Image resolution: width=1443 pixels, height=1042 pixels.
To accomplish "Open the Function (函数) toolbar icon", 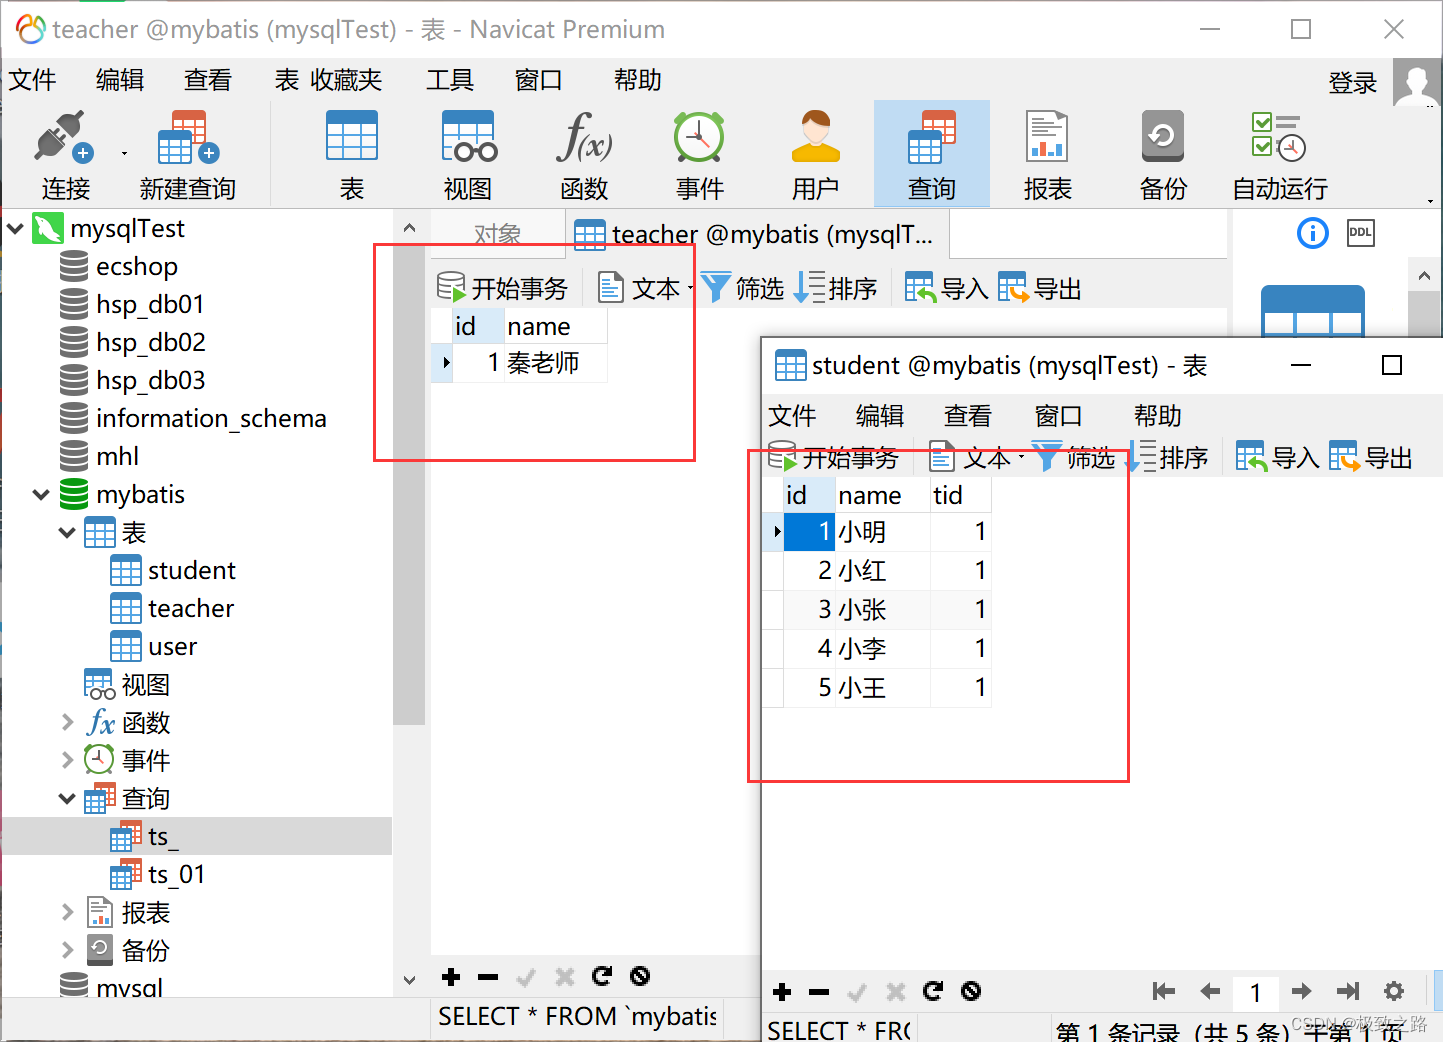I will (x=584, y=136).
